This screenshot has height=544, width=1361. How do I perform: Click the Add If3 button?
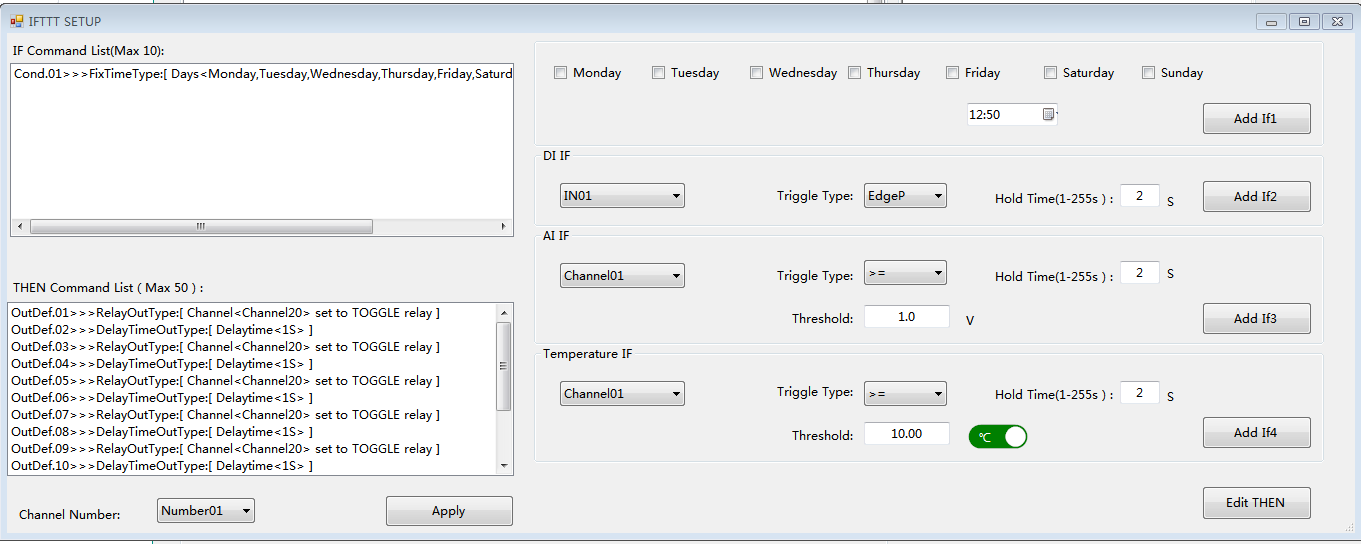[x=1256, y=318]
